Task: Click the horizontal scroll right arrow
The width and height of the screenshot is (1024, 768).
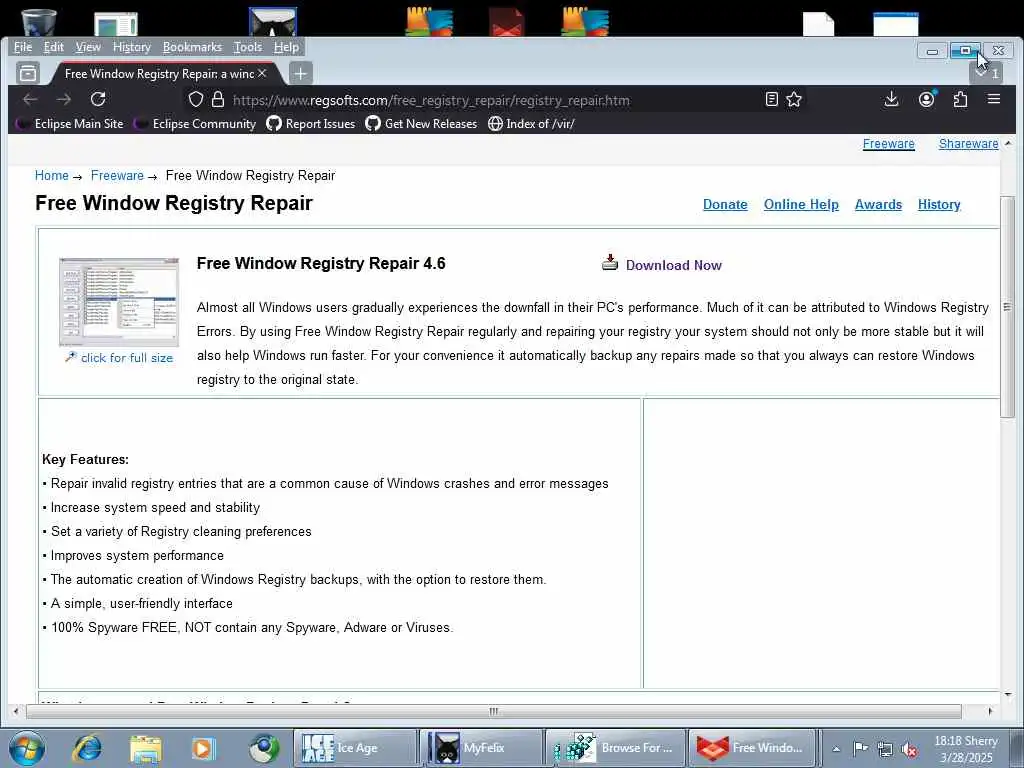Action: pos(990,711)
